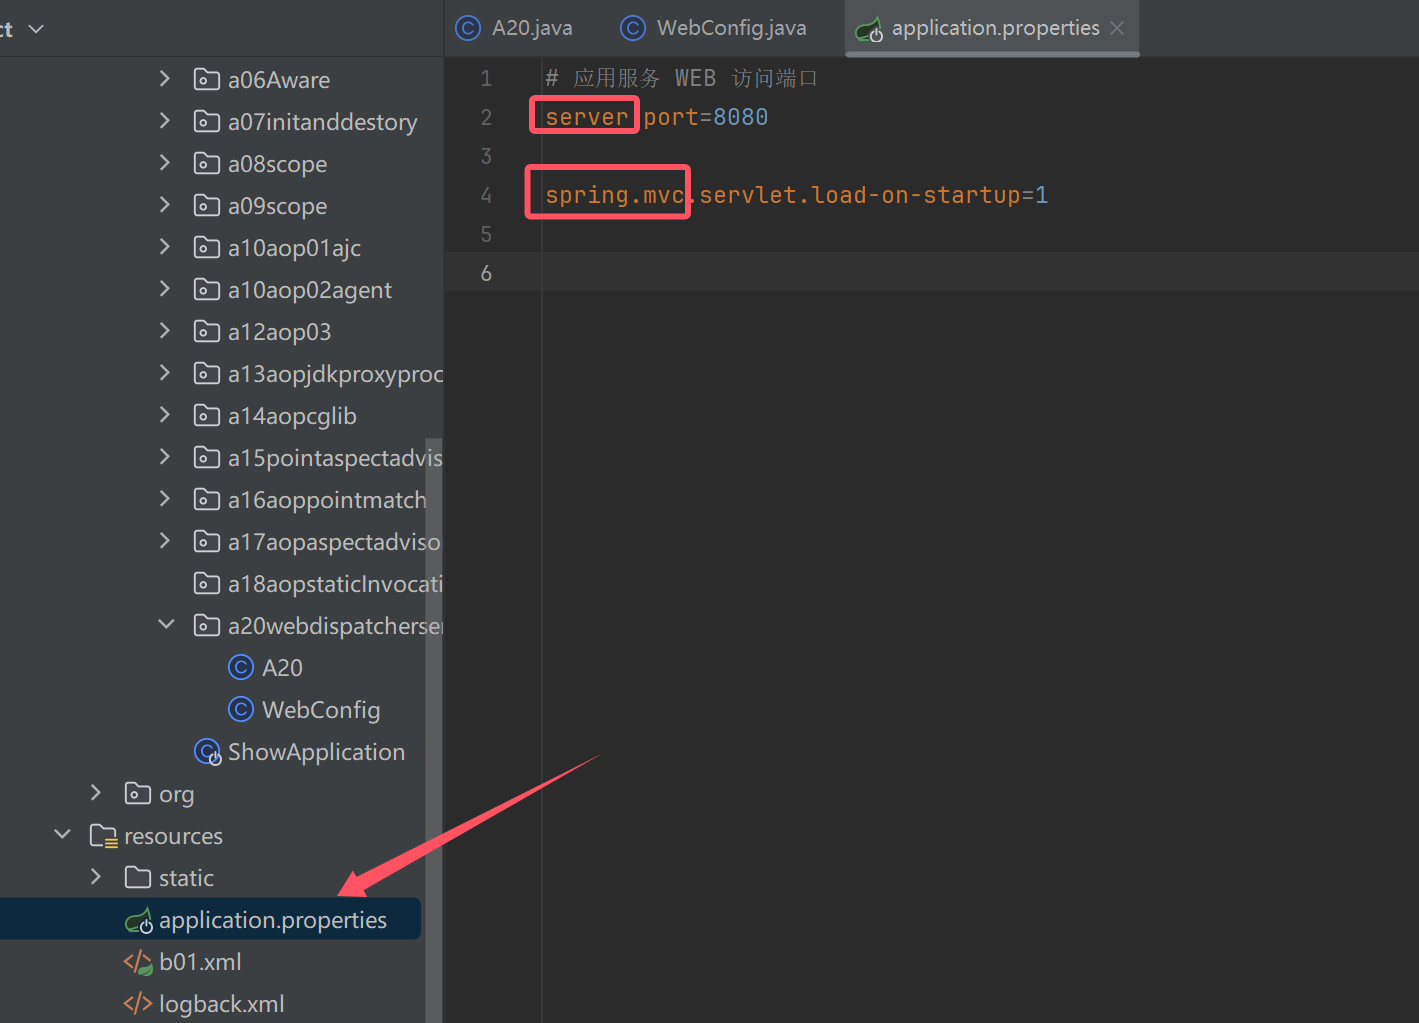
Task: Click the a14aopcglib folder icon
Action: coord(207,415)
